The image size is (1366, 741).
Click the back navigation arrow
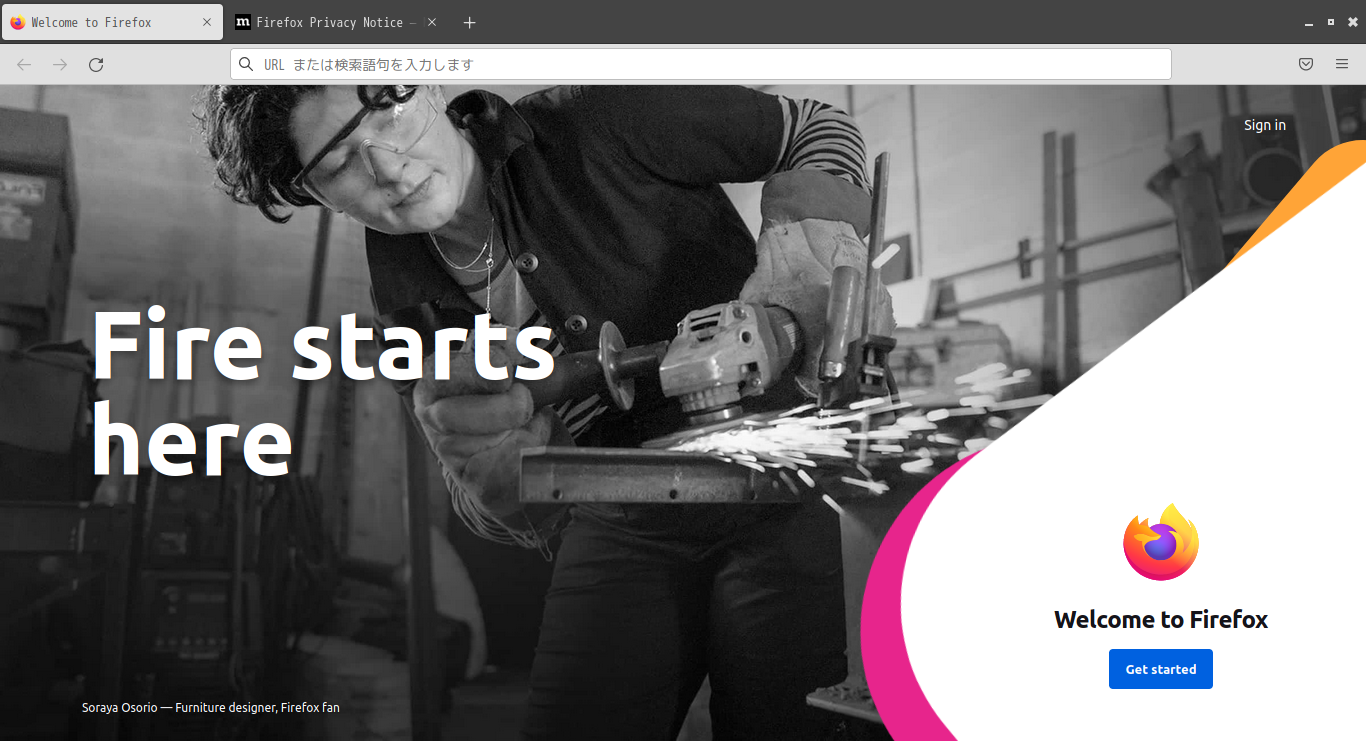tap(24, 64)
